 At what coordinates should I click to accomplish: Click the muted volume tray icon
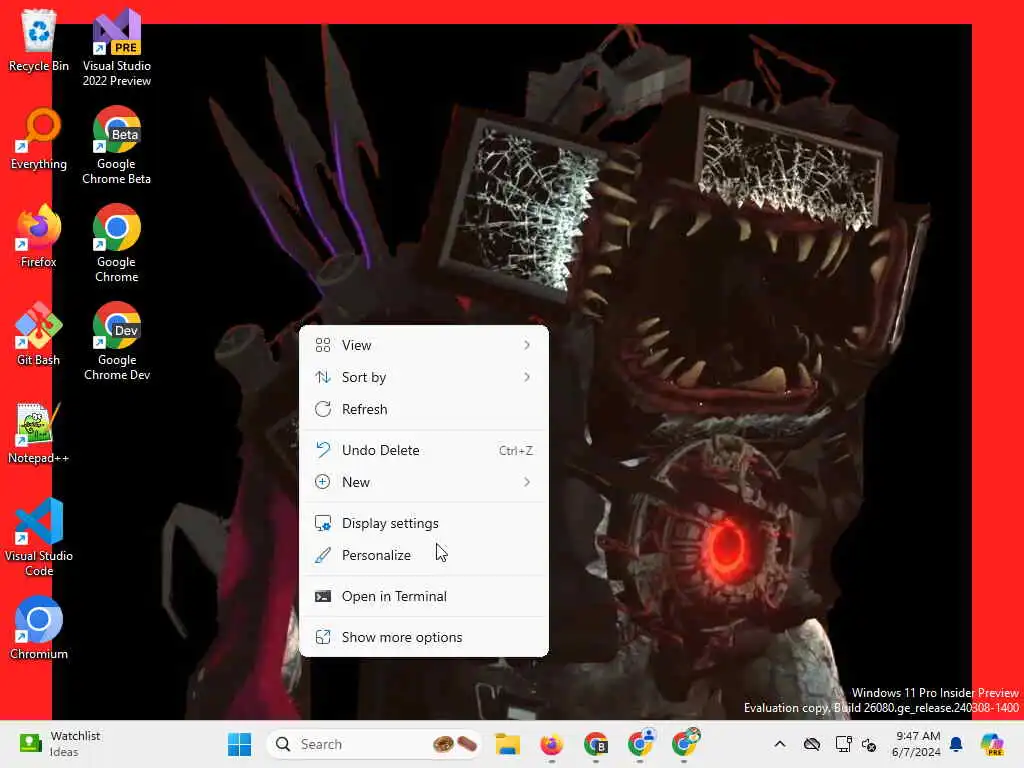click(869, 744)
